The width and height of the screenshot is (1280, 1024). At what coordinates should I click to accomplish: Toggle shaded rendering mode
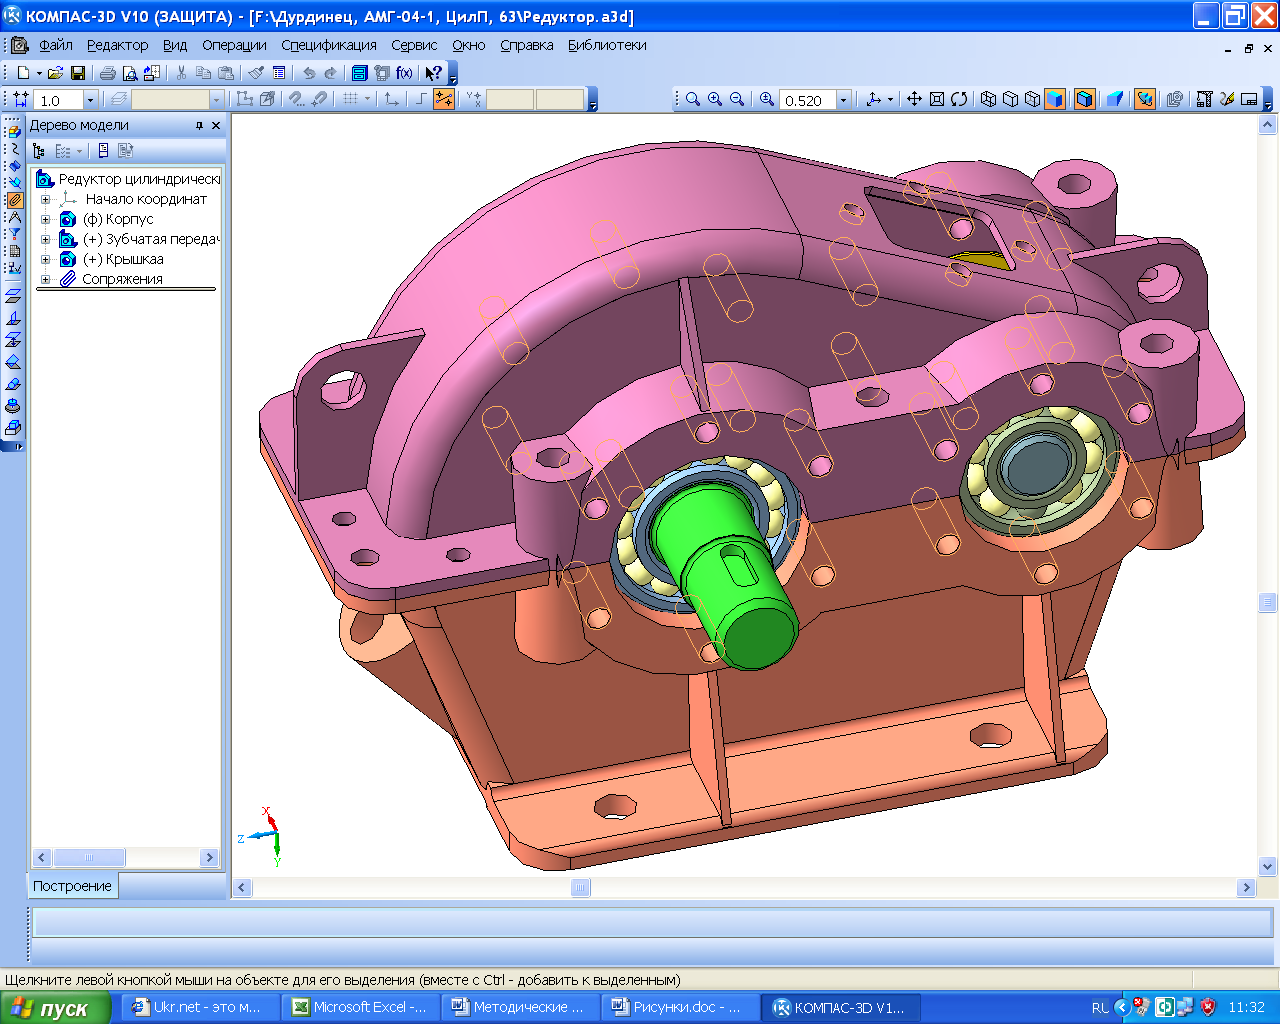click(x=1055, y=100)
